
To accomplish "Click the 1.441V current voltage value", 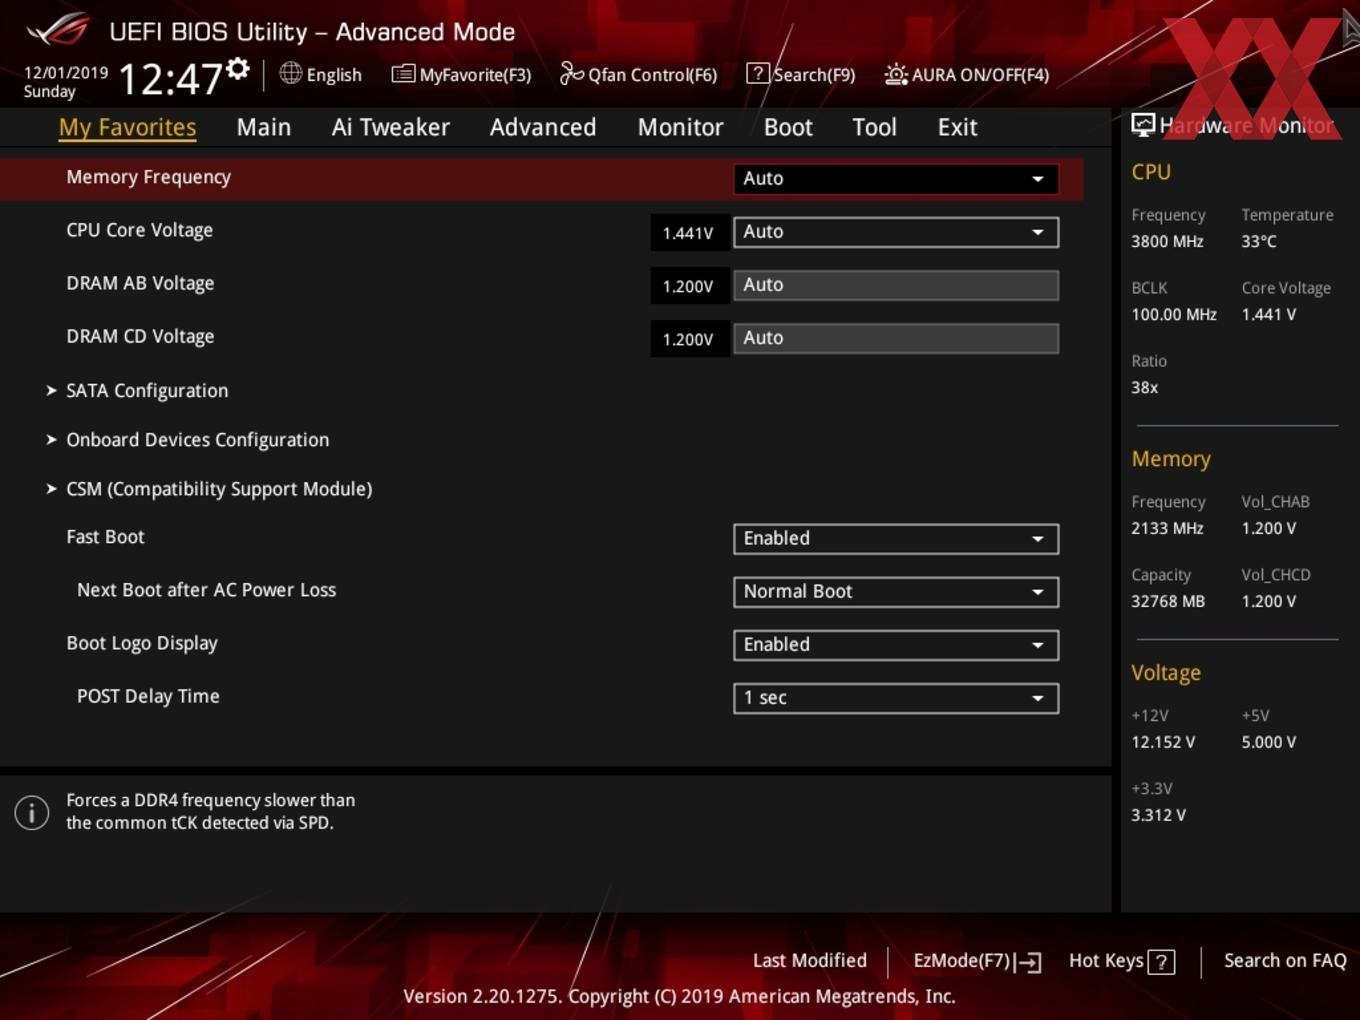I will tap(688, 233).
